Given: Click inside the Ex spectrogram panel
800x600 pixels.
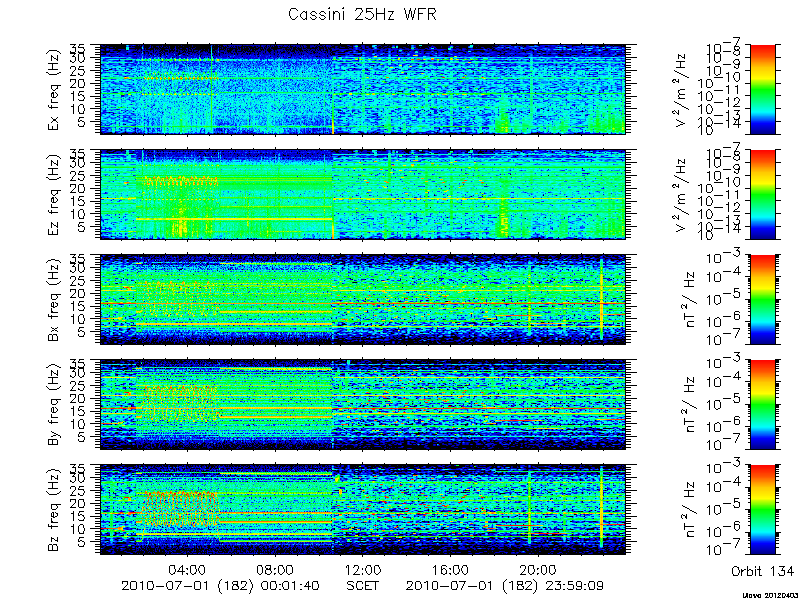Looking at the screenshot, I should point(362,89).
